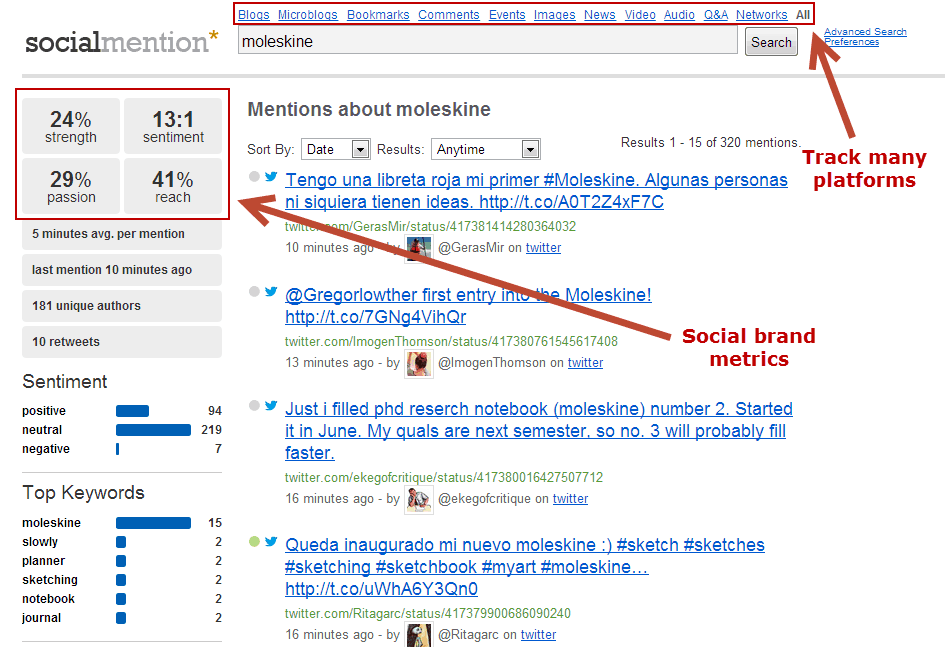The image size is (945, 647).
Task: Click @GerasMir's avatar picture
Action: click(x=419, y=248)
